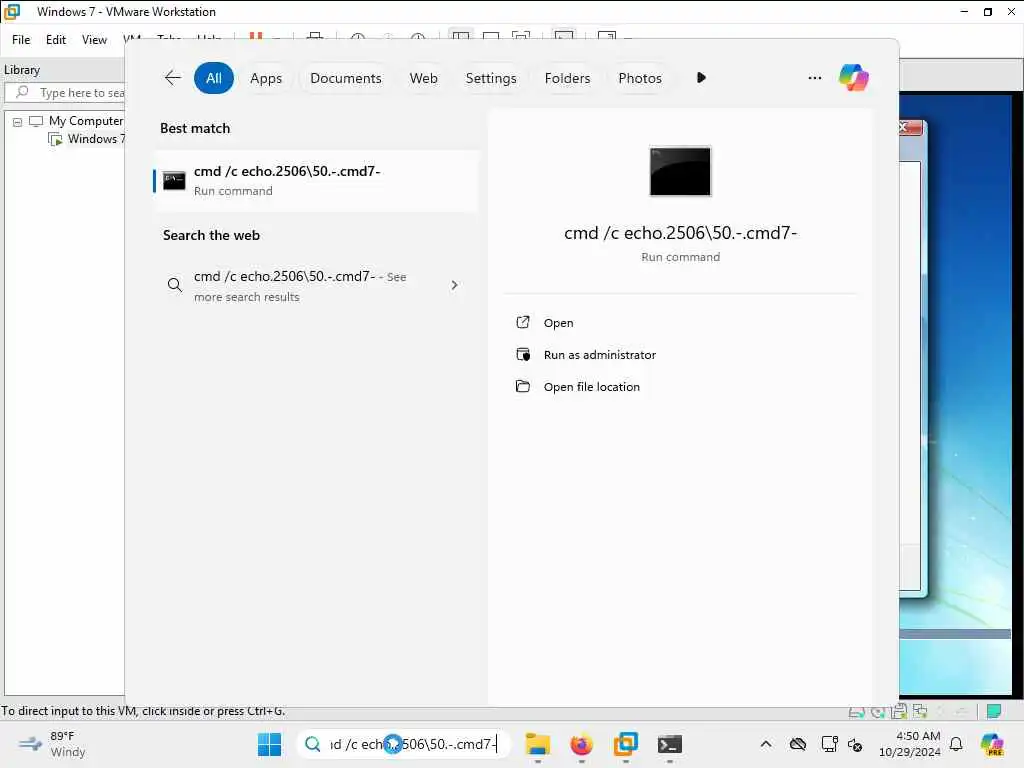
Task: Click the VMware Library search field
Action: click(65, 93)
